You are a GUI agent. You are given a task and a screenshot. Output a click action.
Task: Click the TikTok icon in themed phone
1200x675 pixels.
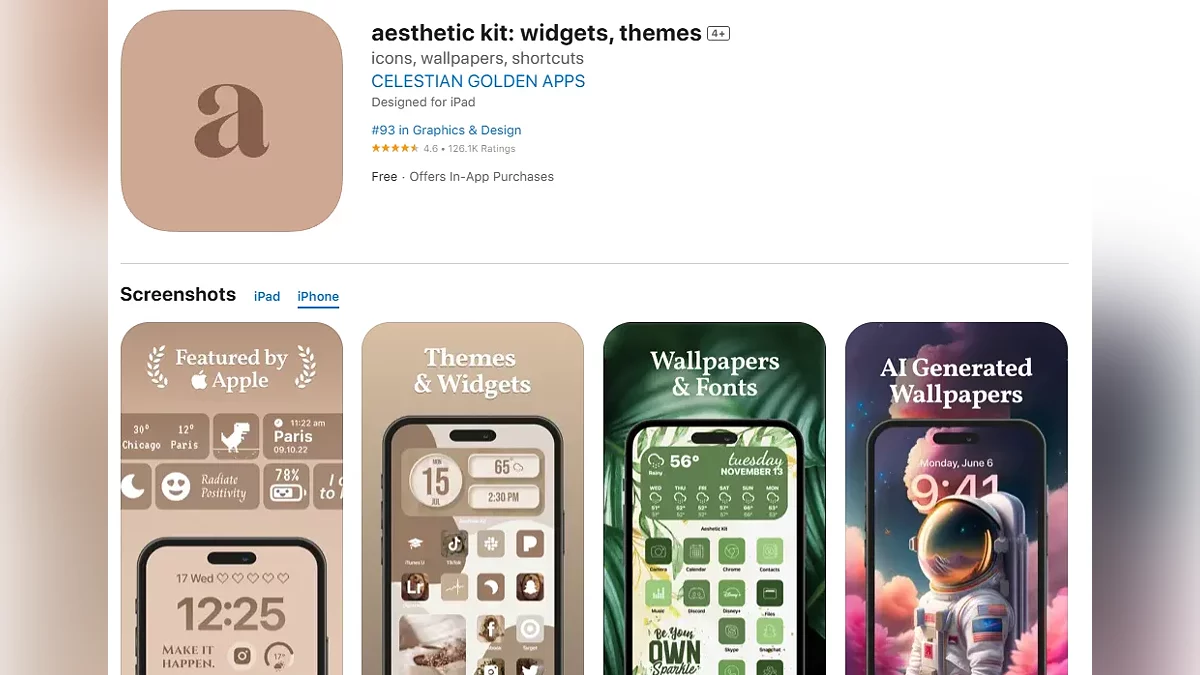coord(453,544)
